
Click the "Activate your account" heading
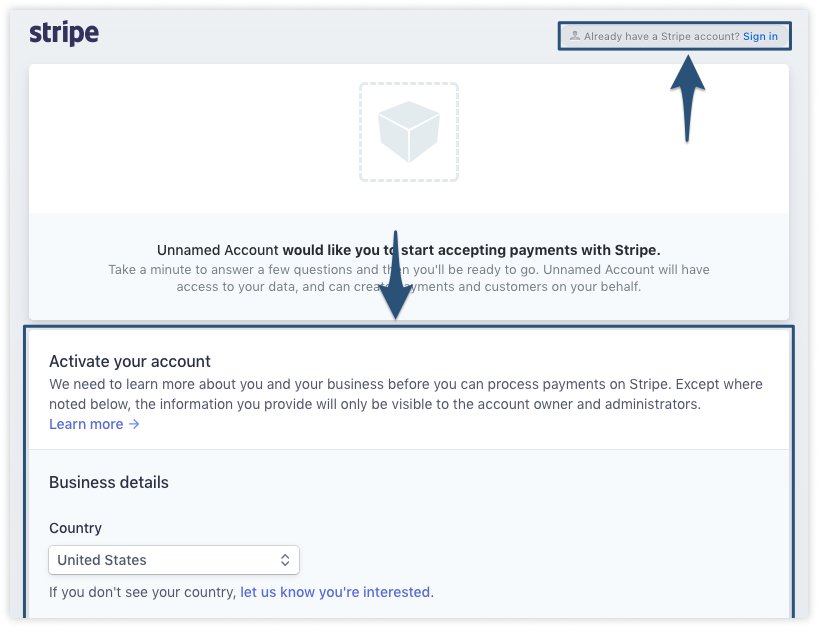(x=130, y=362)
